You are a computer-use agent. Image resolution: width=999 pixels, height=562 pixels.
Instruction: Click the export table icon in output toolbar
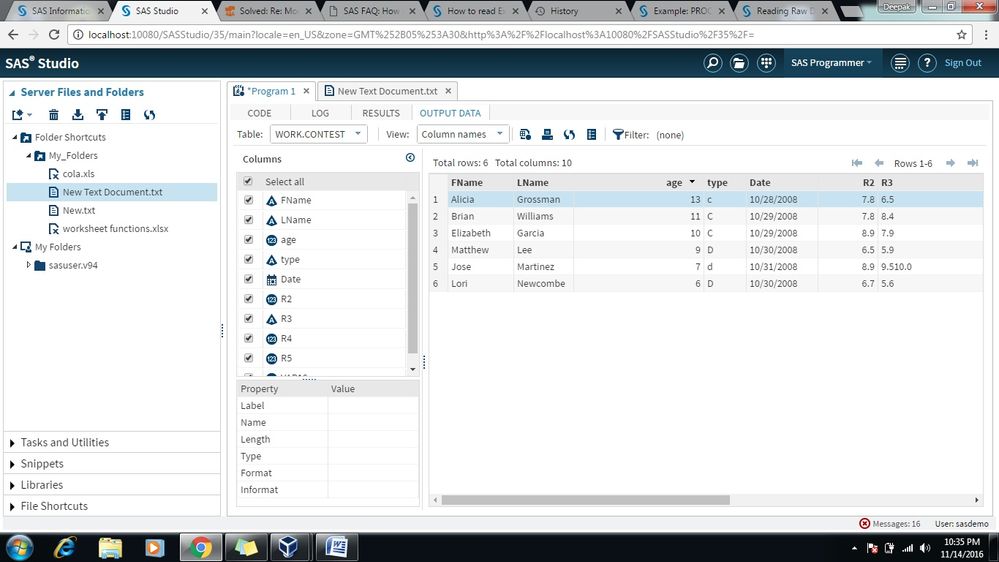point(547,134)
